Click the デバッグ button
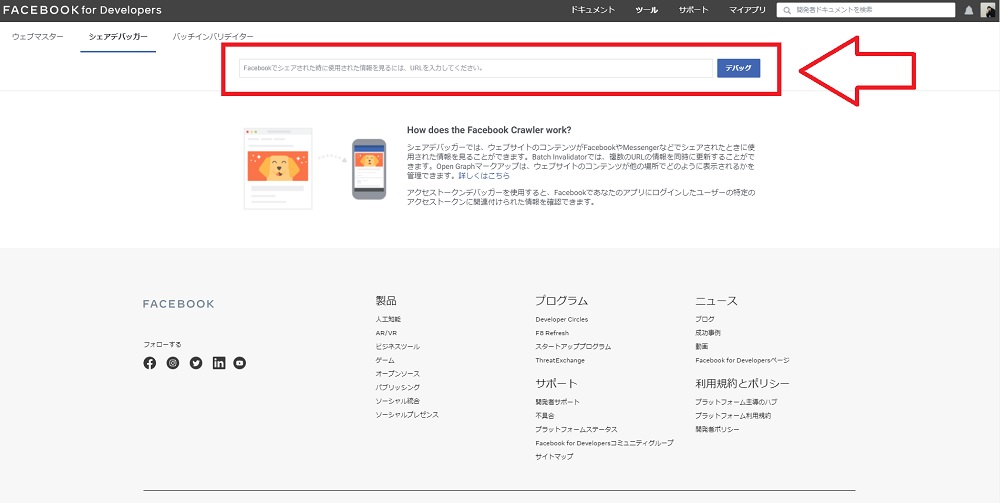 (739, 68)
